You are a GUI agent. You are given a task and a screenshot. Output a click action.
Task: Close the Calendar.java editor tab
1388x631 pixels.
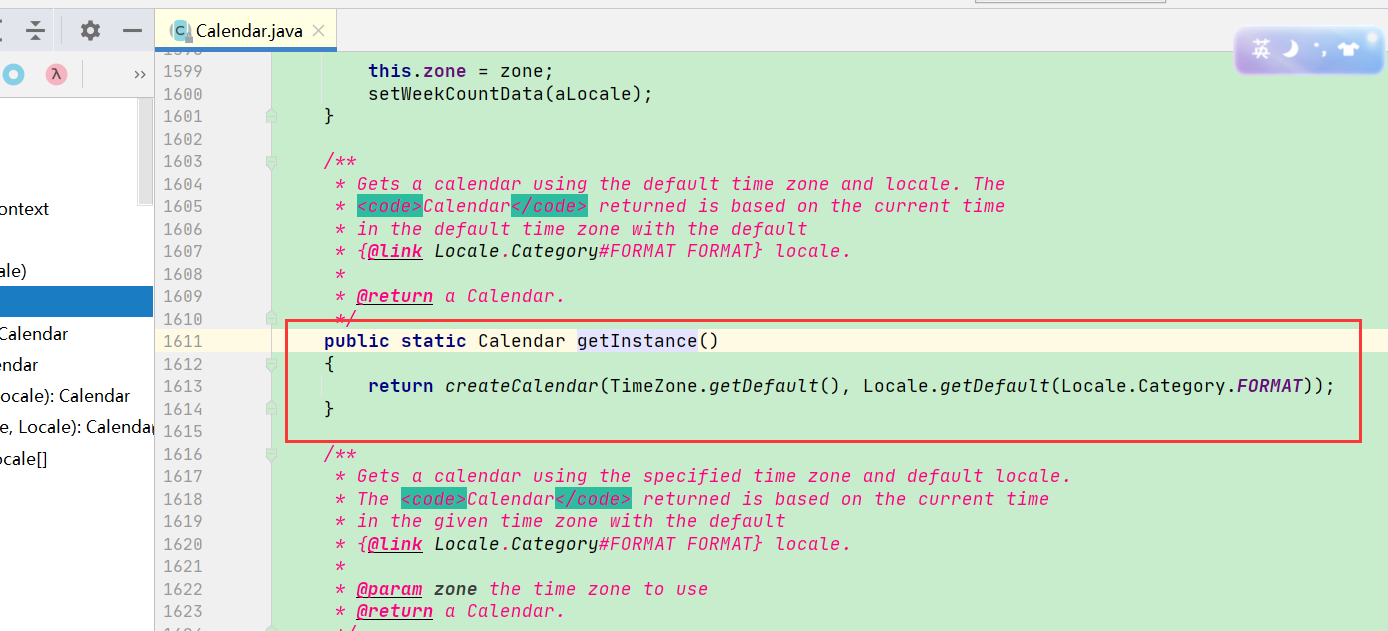click(x=319, y=31)
